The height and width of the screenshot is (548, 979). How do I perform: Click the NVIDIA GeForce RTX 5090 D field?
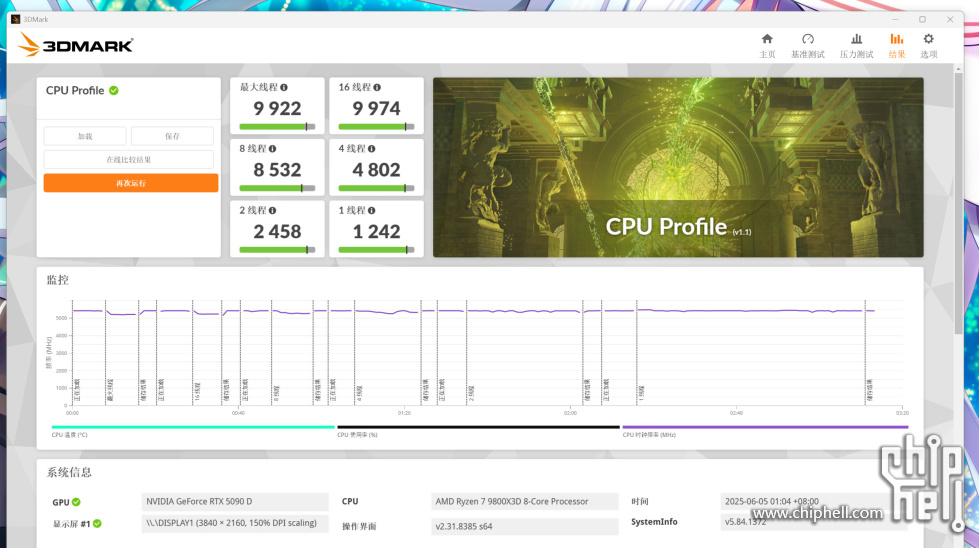[x=235, y=502]
